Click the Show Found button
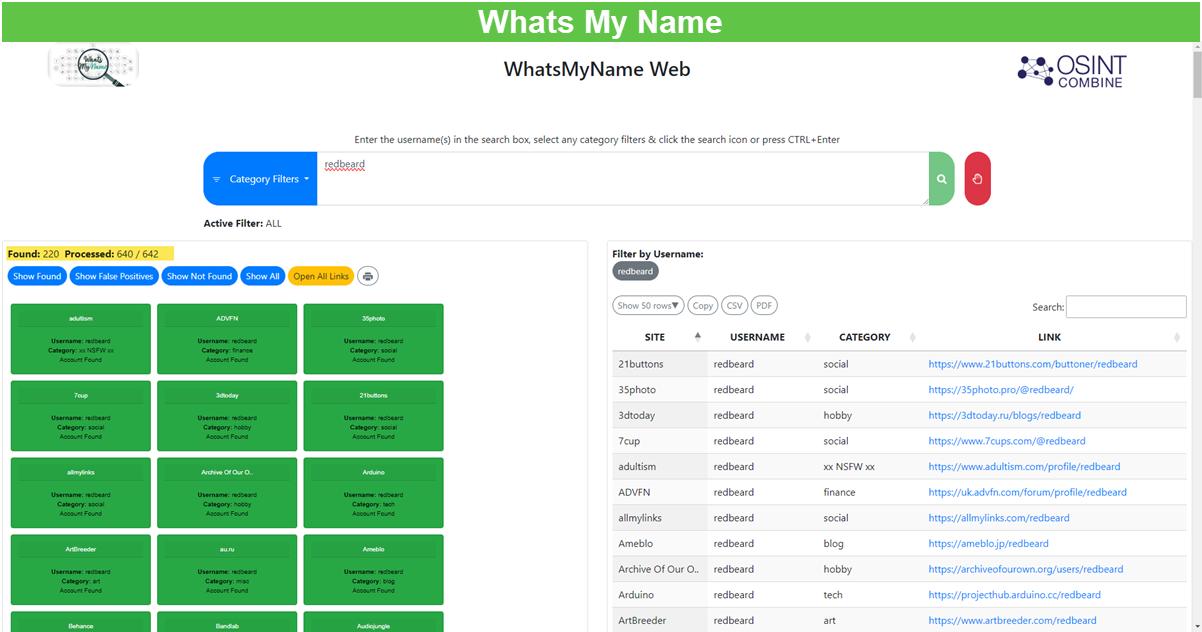The image size is (1202, 632). pyautogui.click(x=37, y=276)
